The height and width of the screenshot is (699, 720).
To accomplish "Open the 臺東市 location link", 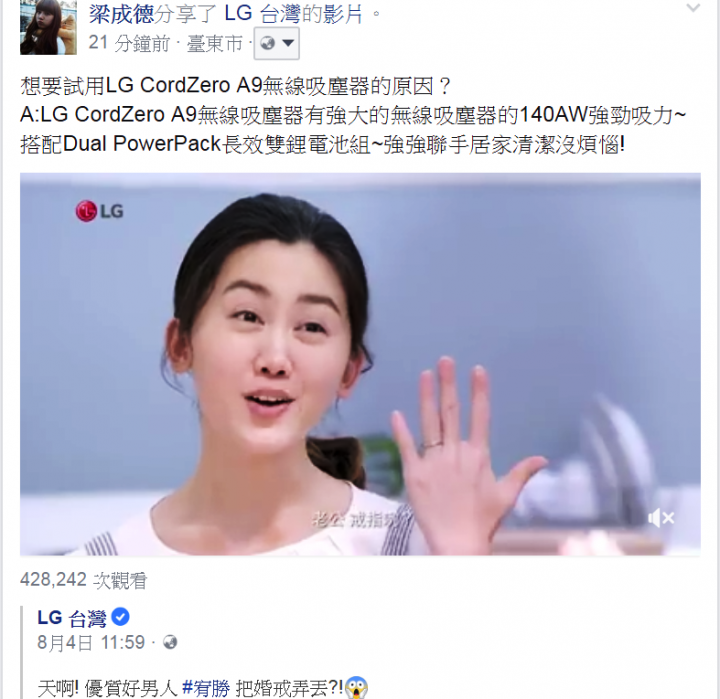I will click(215, 44).
